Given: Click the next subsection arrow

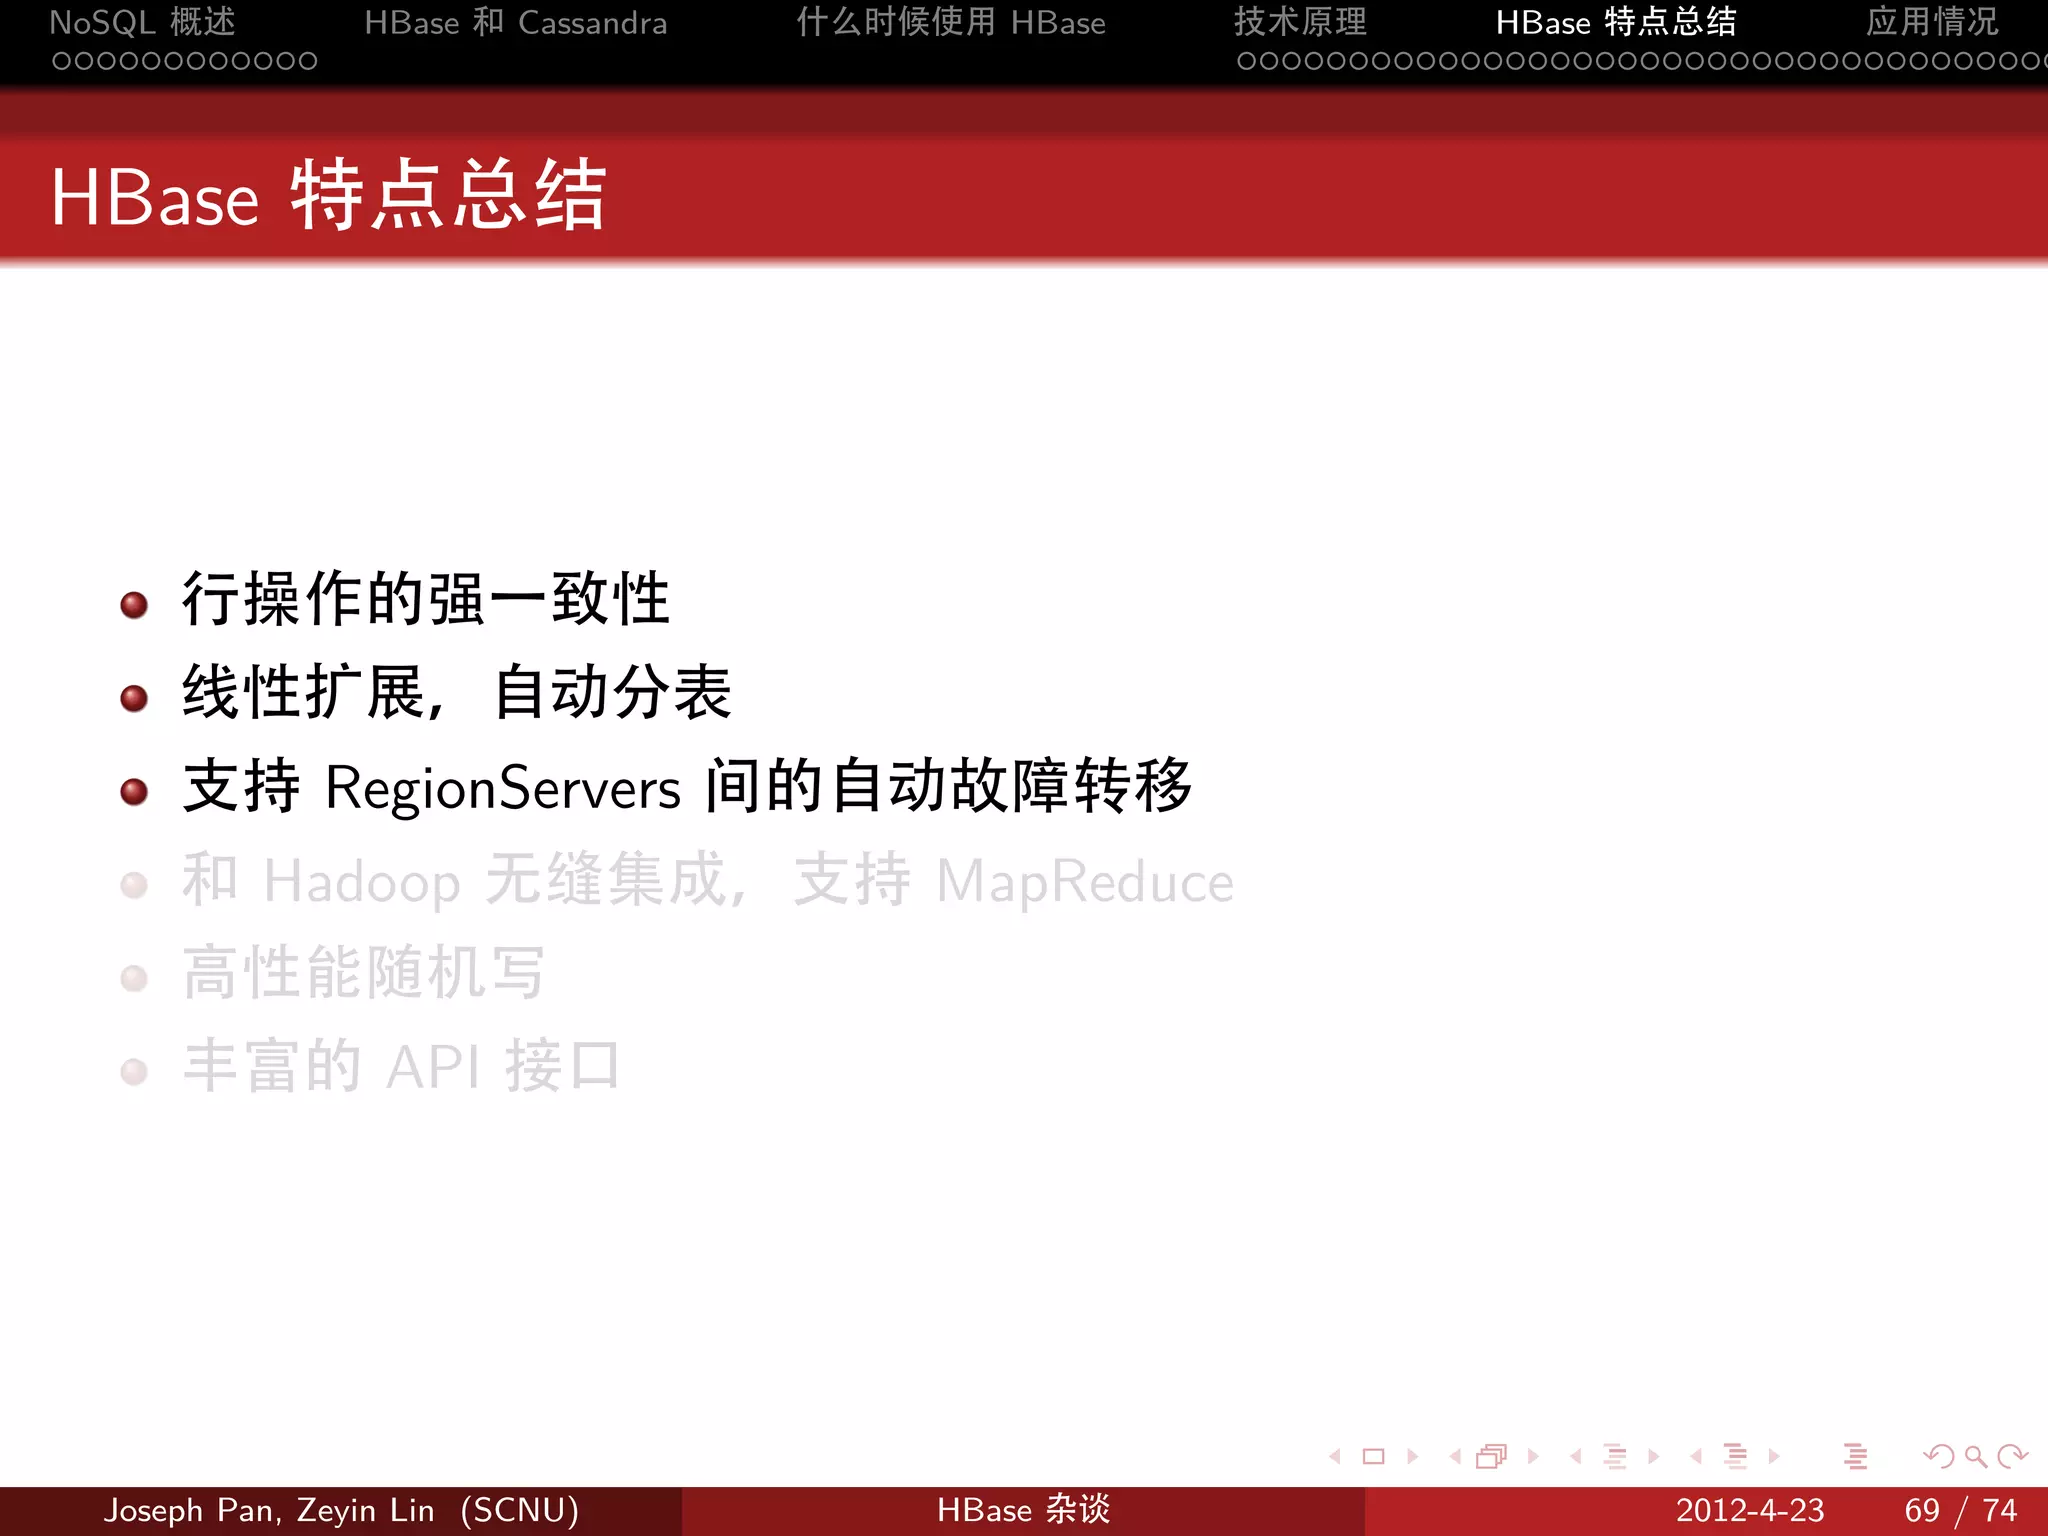Looking at the screenshot, I should pyautogui.click(x=1653, y=1456).
